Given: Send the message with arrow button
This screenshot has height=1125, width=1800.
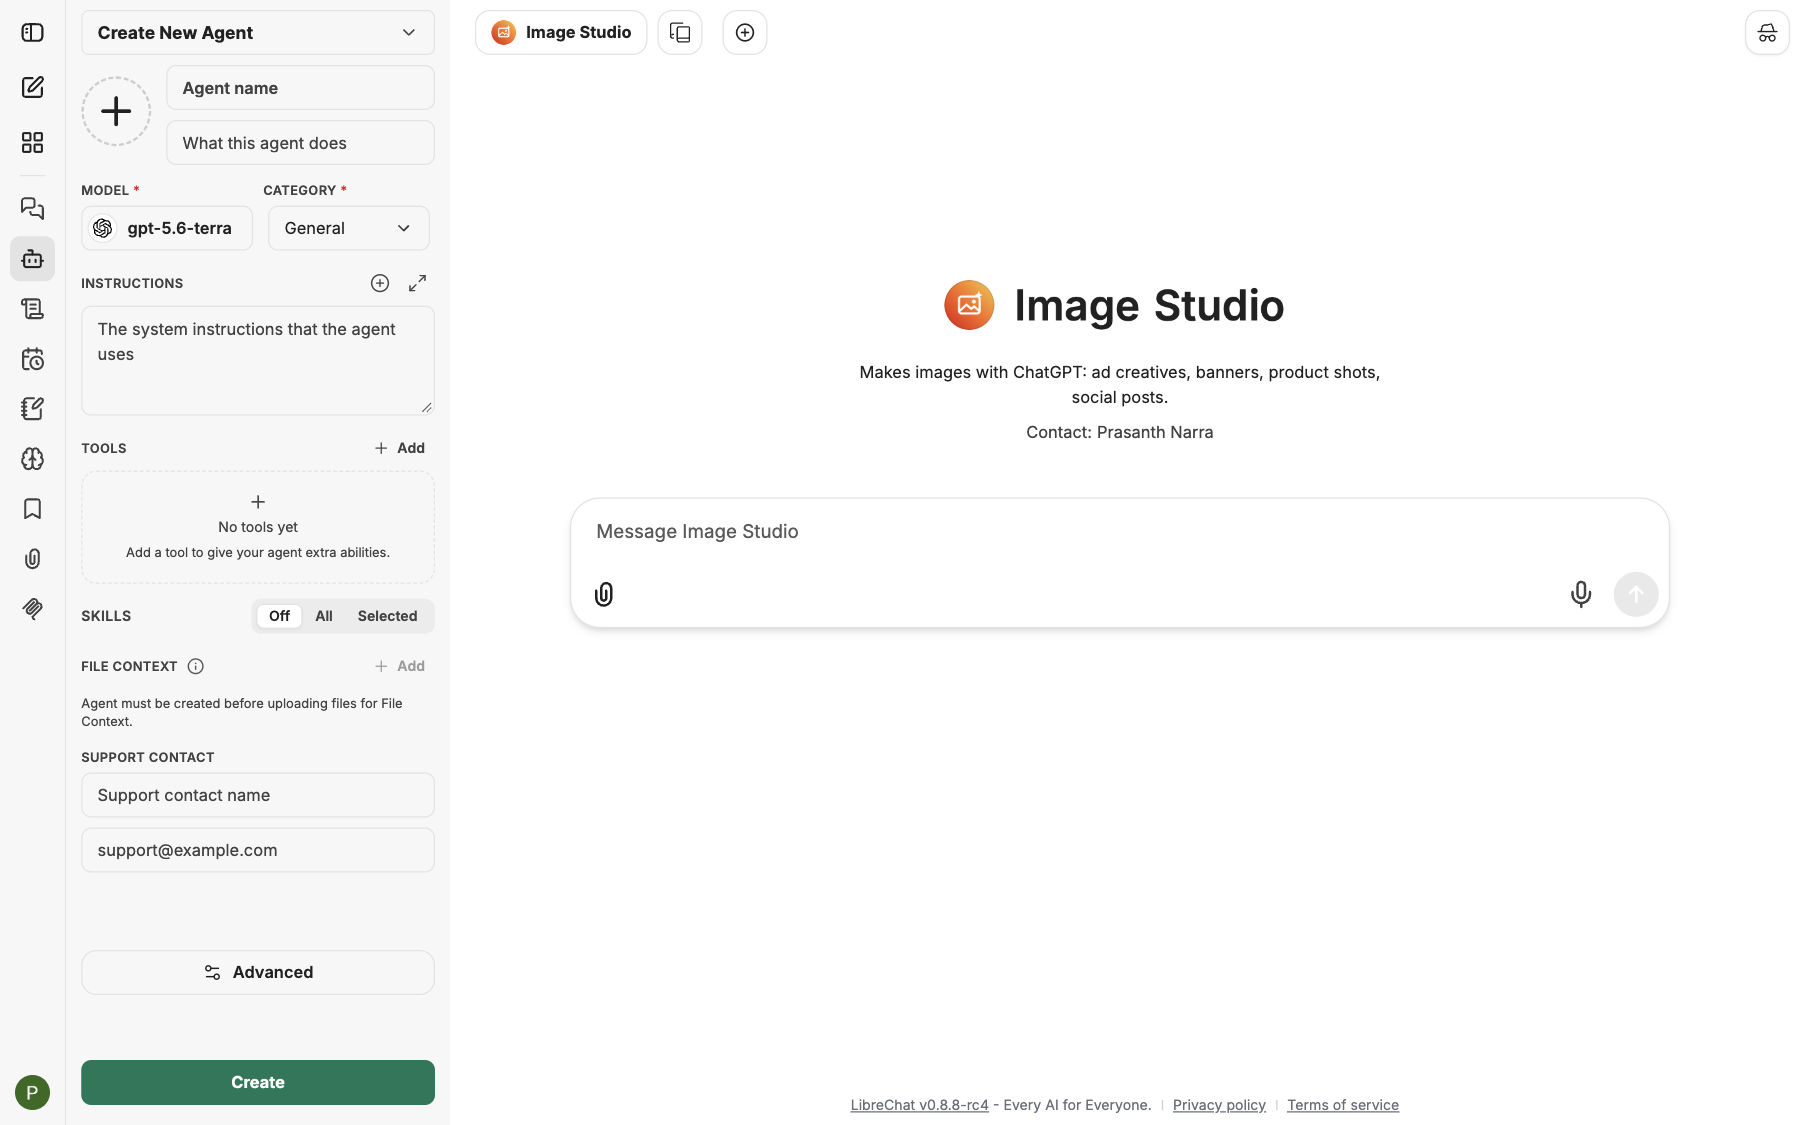Looking at the screenshot, I should point(1636,594).
